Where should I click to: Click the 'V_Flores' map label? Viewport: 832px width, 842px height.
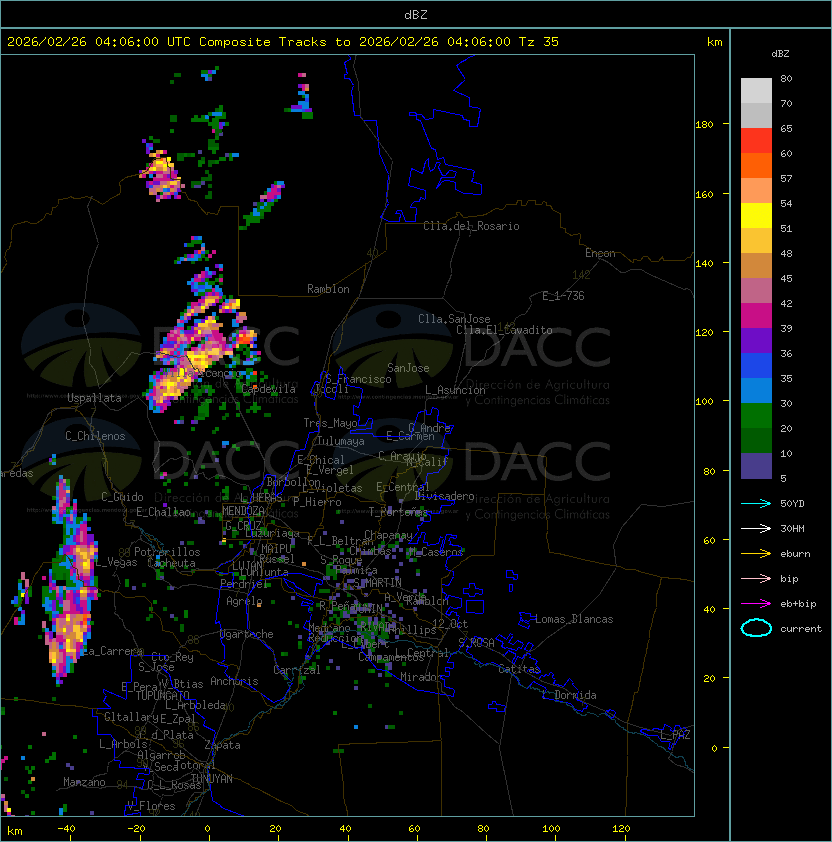[x=151, y=805]
